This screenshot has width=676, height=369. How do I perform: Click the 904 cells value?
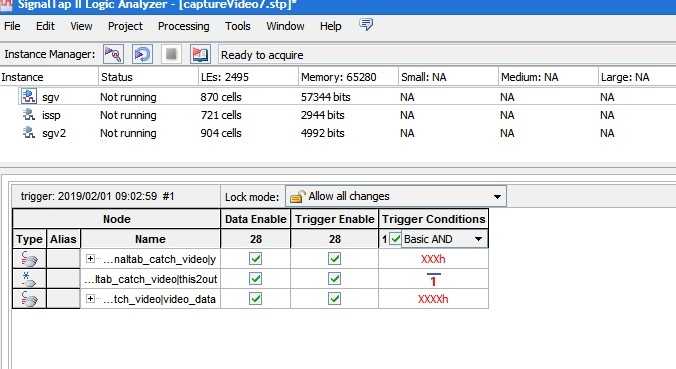pyautogui.click(x=221, y=133)
